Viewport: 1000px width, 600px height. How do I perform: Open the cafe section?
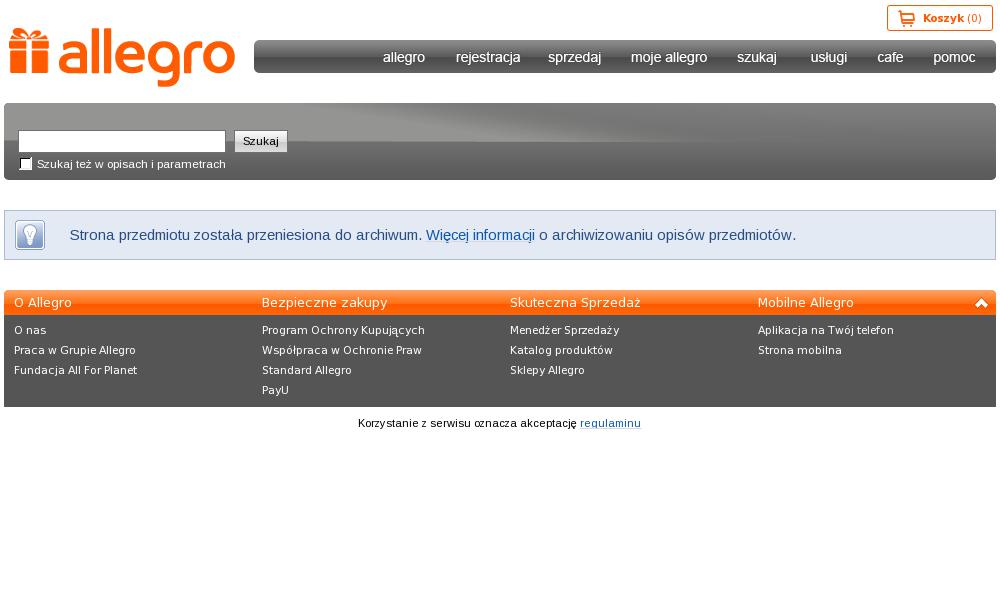click(x=890, y=57)
